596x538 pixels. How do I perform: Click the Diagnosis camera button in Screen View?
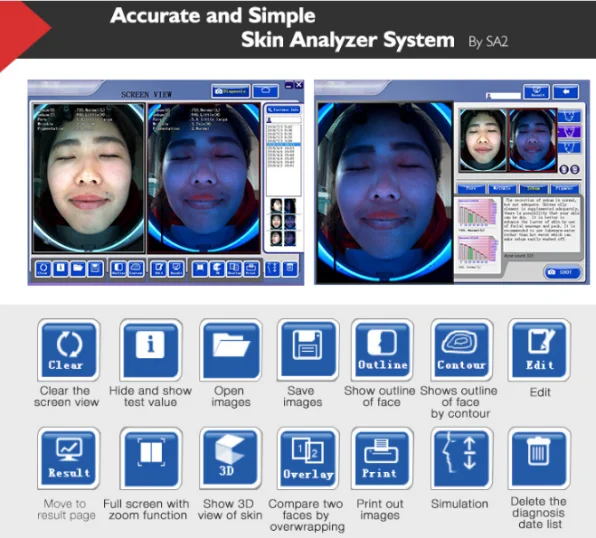coord(231,91)
